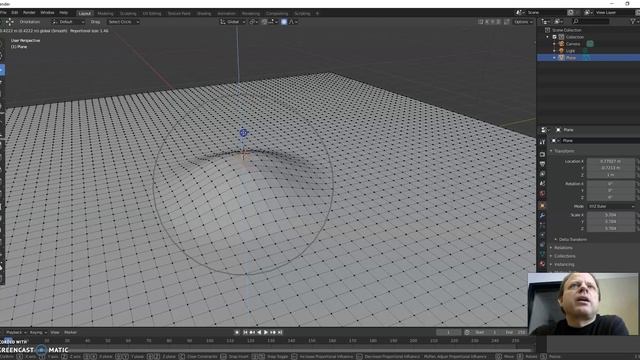Screen dimensions: 640x360
Task: Switch to the Sculpting workspace tab
Action: tap(128, 13)
